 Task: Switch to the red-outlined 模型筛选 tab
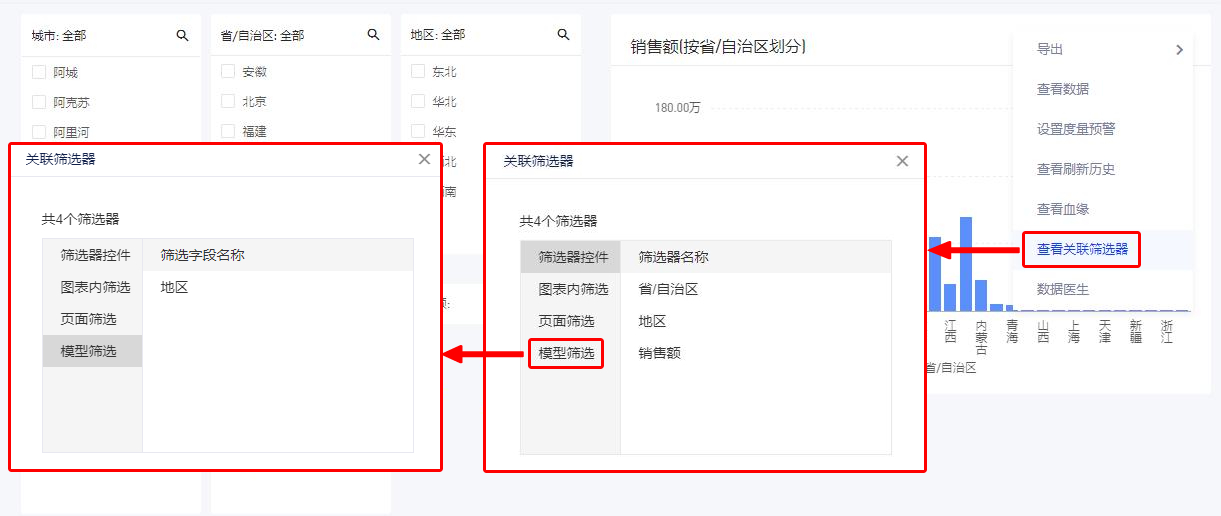tap(566, 353)
